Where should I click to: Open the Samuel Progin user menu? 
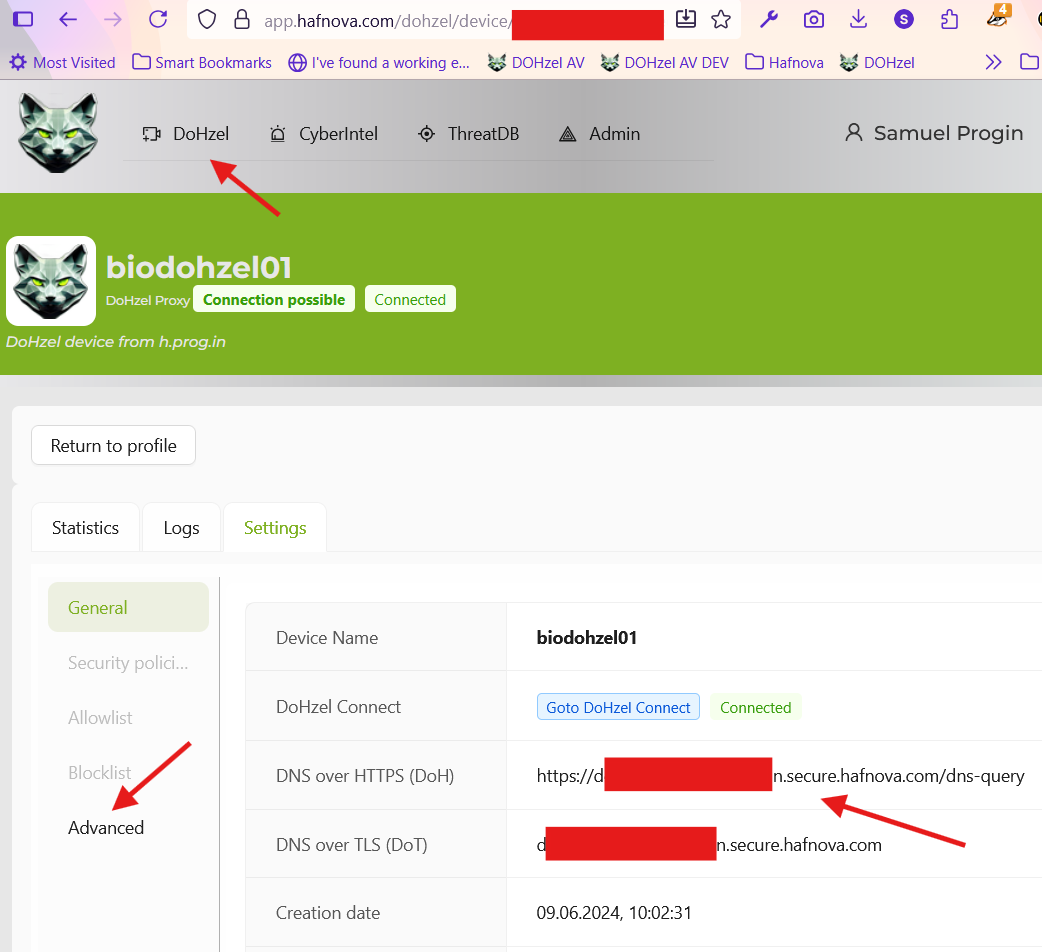point(934,133)
